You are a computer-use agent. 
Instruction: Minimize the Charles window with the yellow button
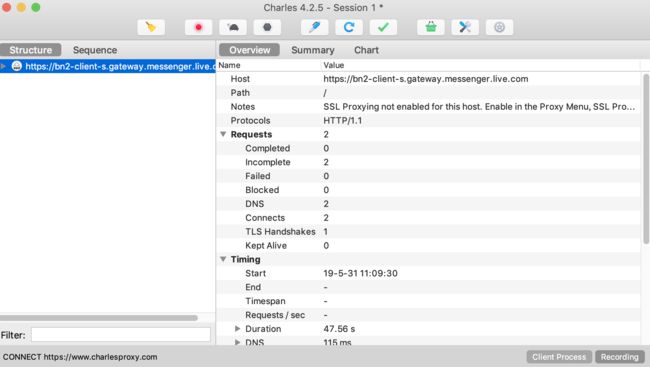(x=21, y=7)
